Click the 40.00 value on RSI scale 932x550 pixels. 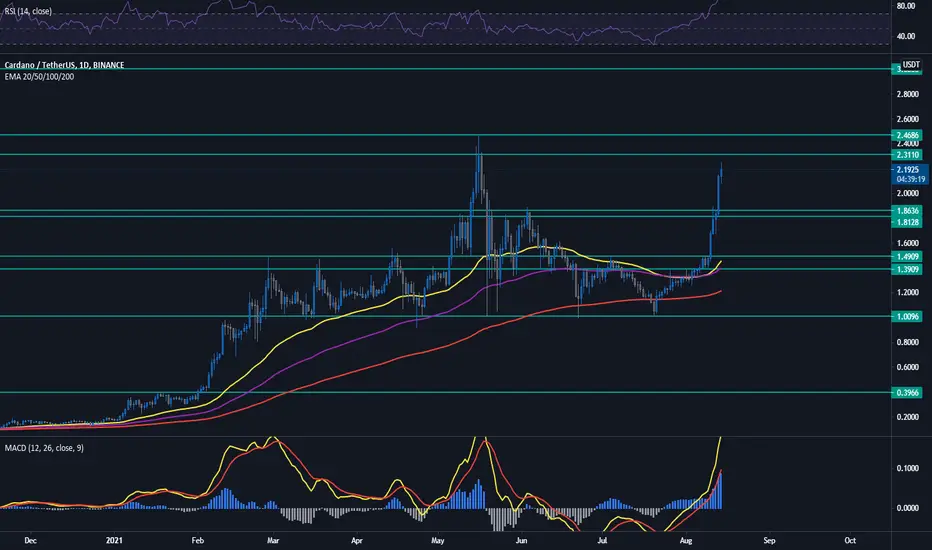point(906,36)
